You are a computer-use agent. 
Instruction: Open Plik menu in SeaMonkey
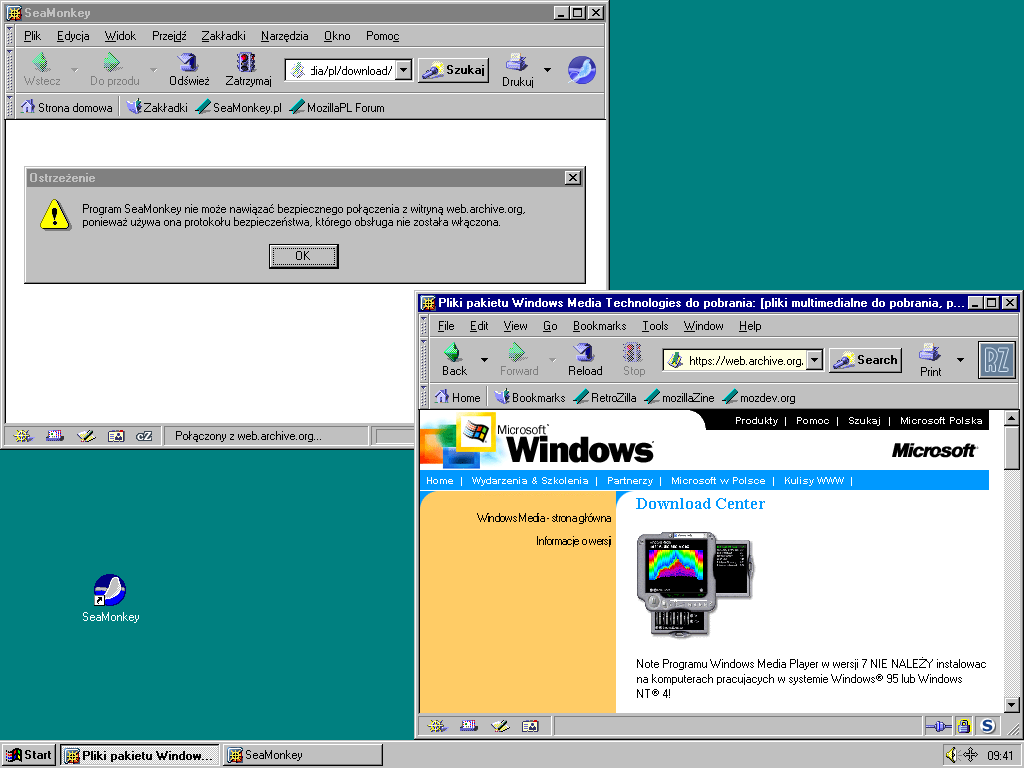pyautogui.click(x=32, y=36)
